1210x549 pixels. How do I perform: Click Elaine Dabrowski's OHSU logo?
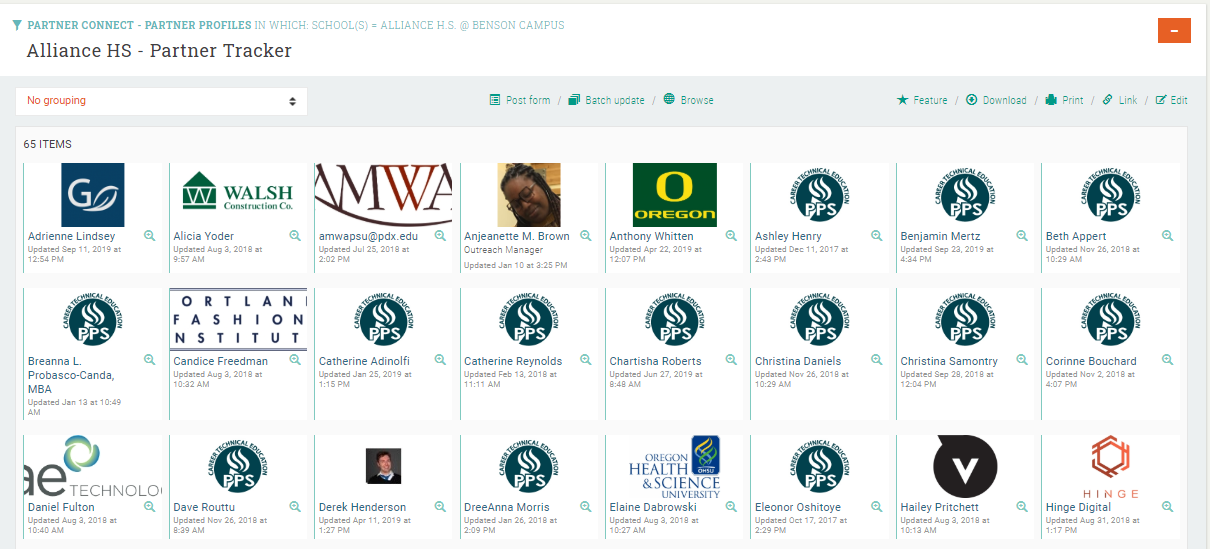point(675,467)
